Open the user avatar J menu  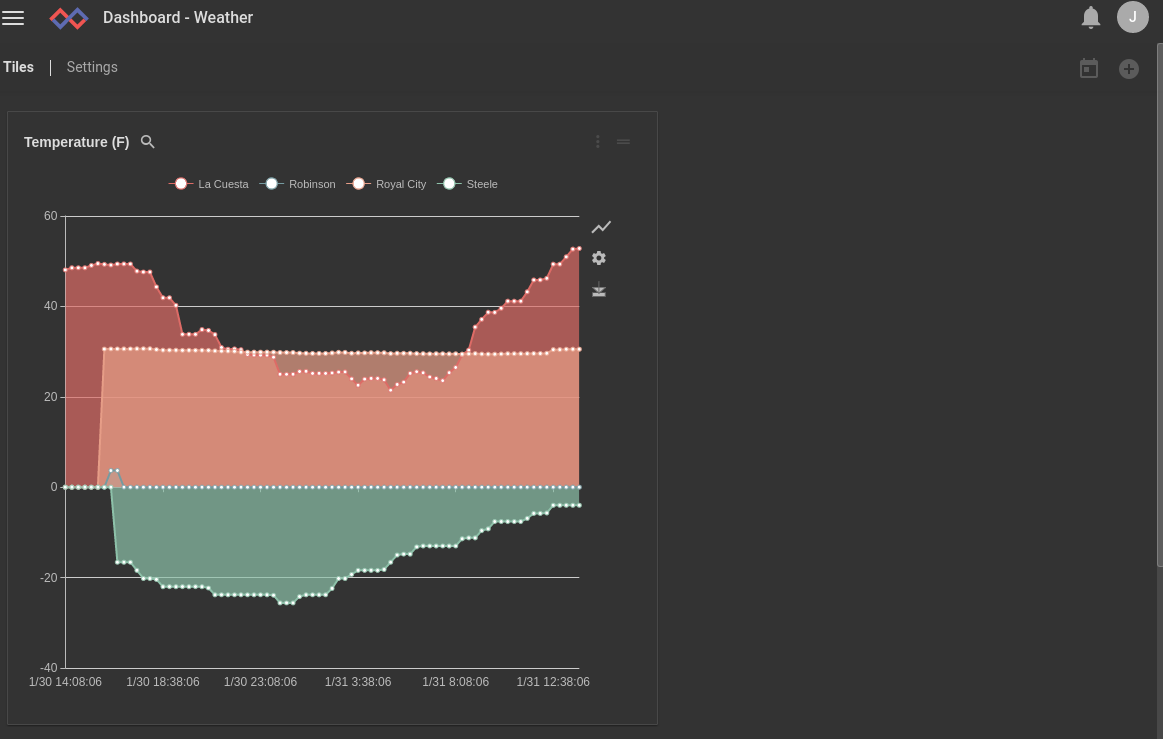coord(1133,17)
